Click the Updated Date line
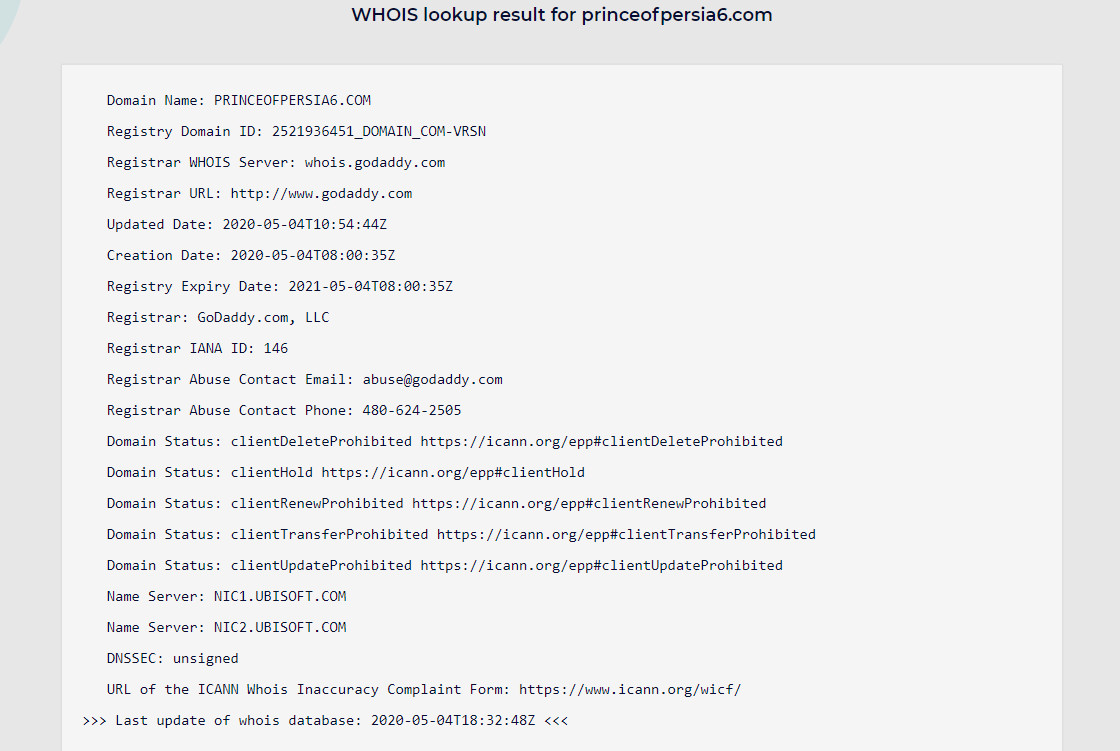 tap(246, 224)
